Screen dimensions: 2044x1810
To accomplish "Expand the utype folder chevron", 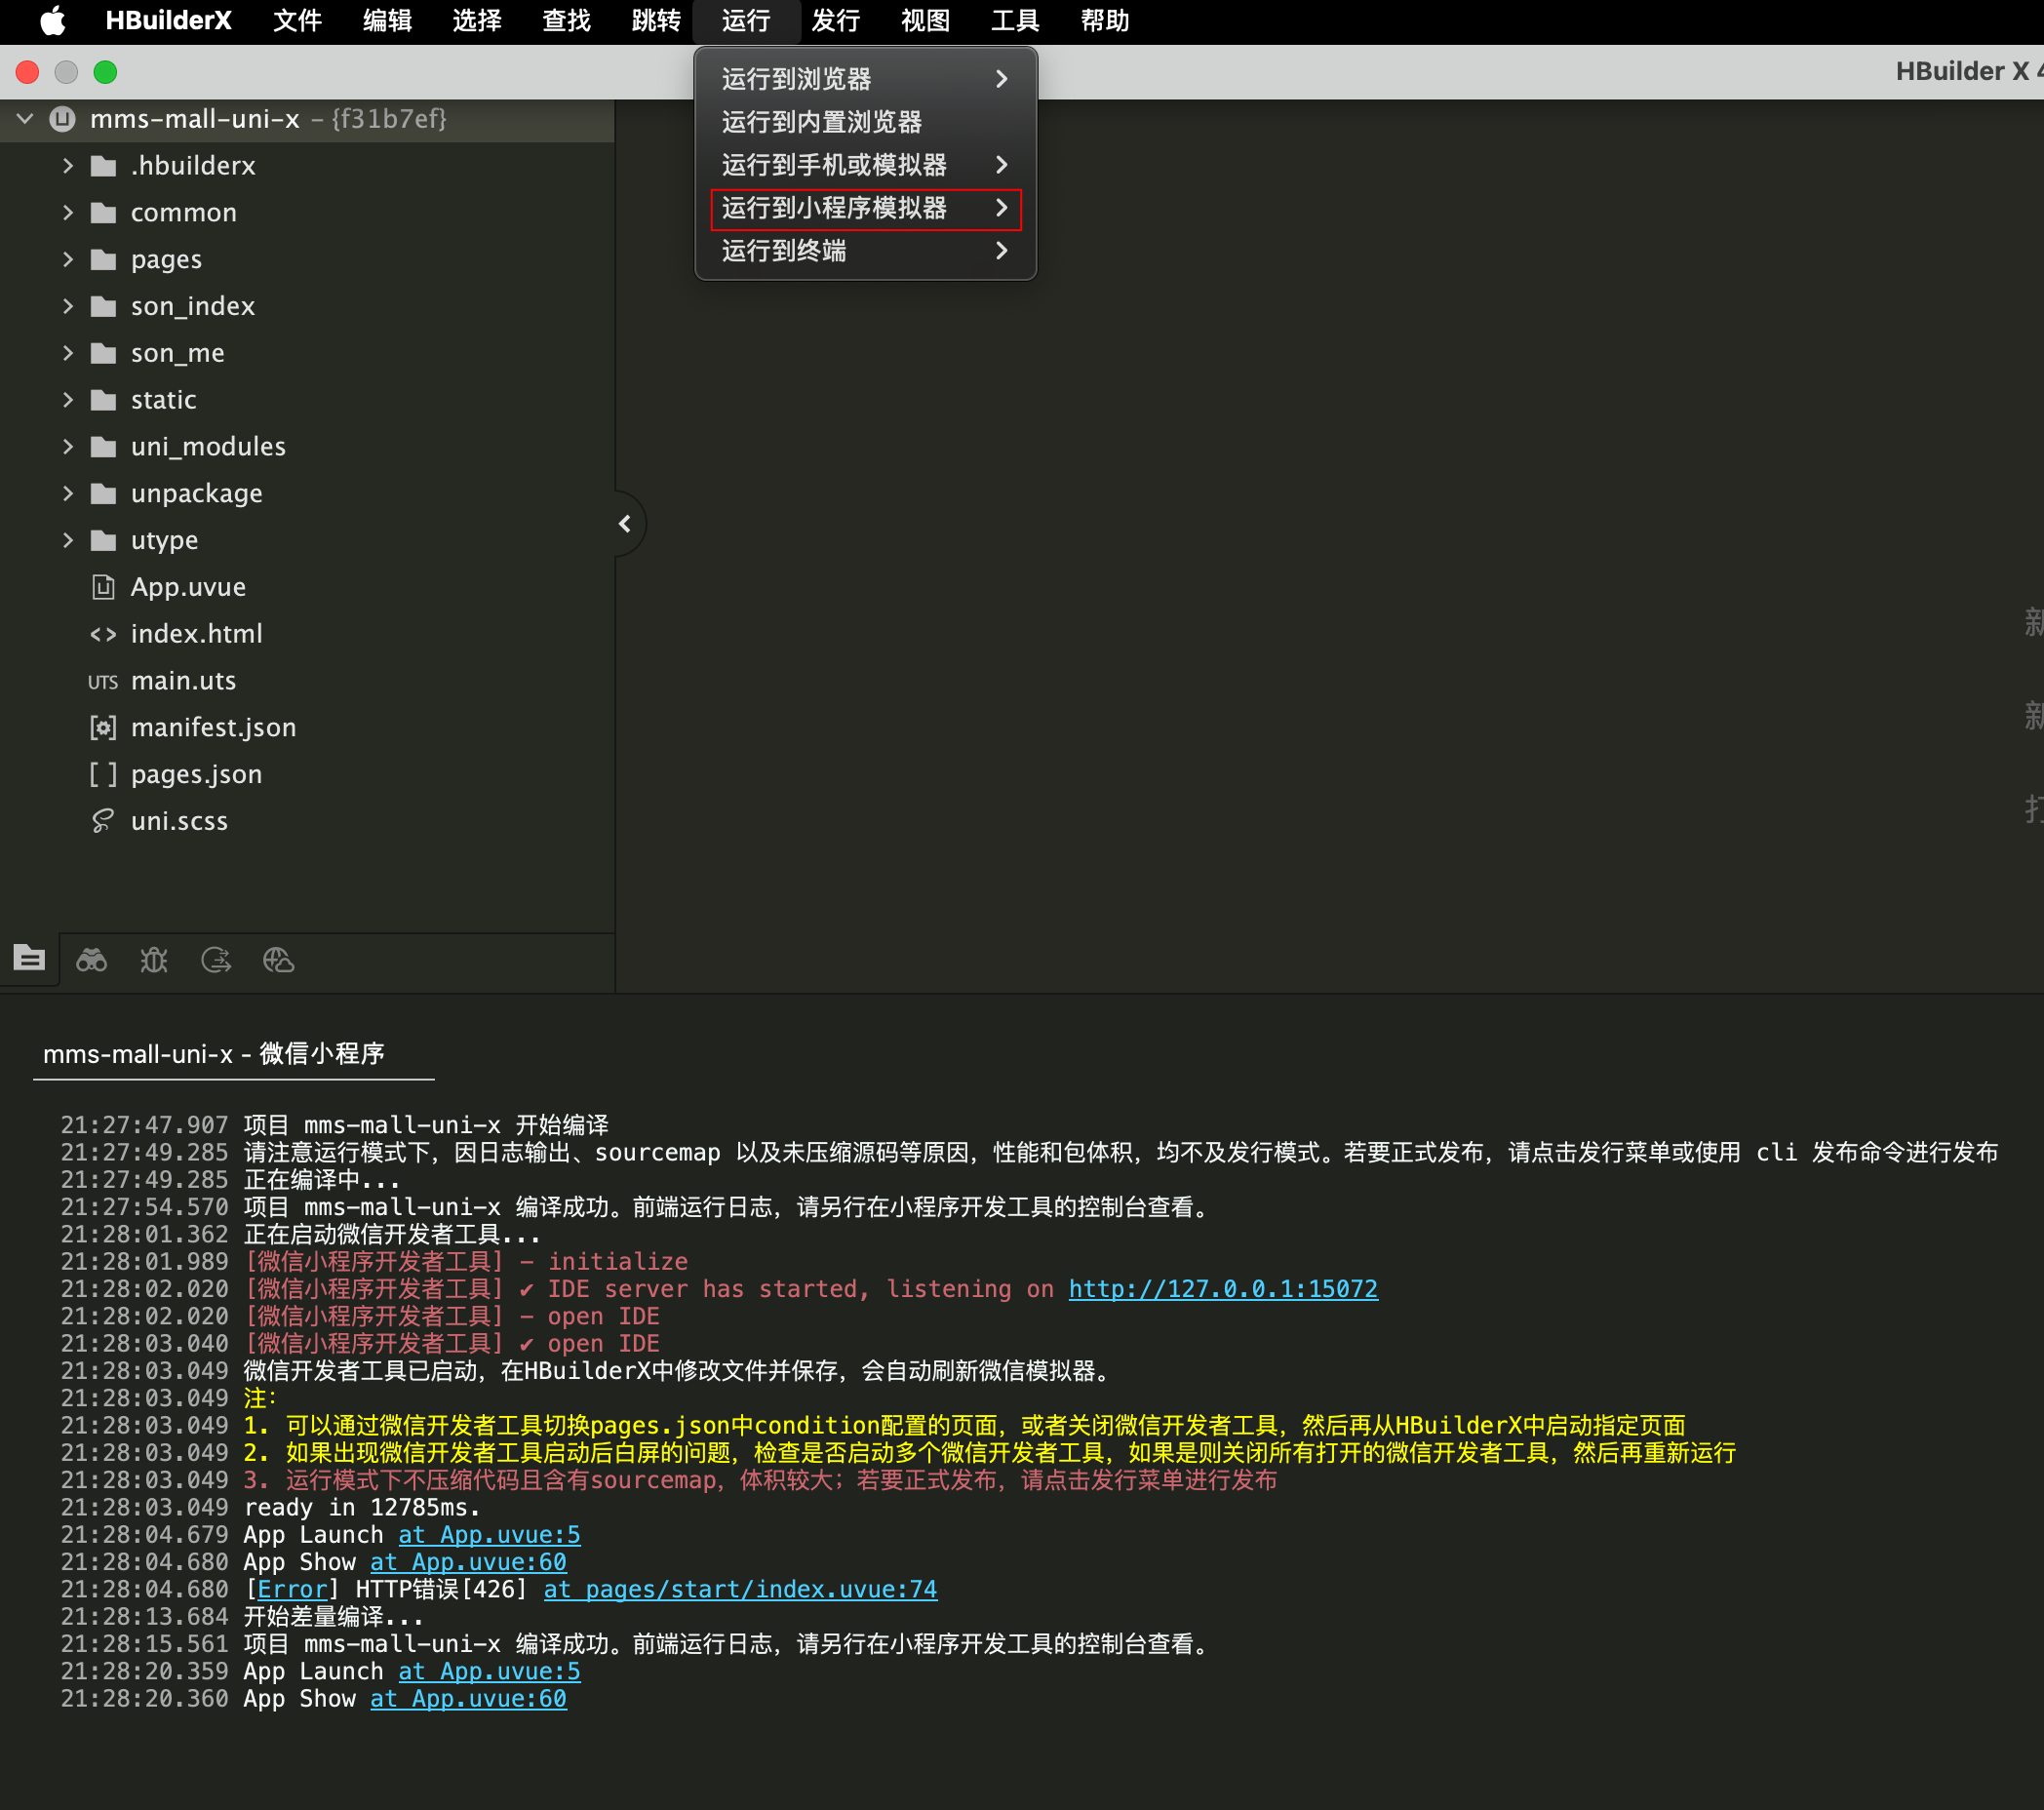I will [68, 541].
